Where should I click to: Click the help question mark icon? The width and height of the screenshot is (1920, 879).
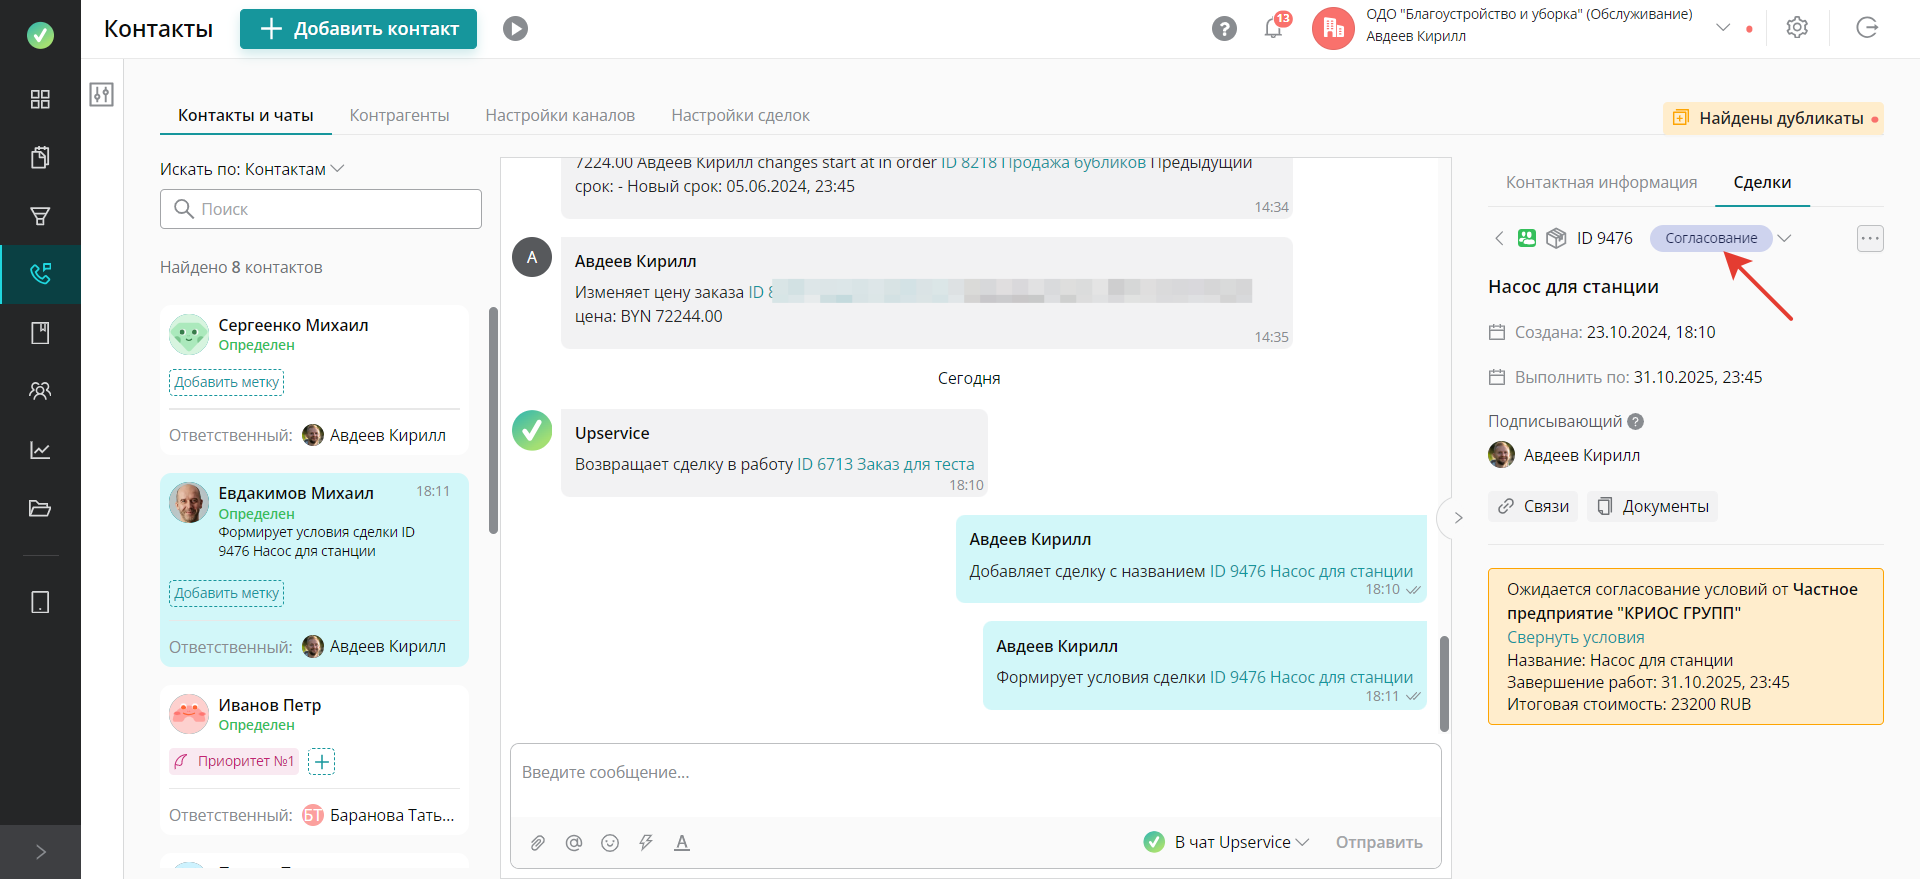click(x=1224, y=29)
